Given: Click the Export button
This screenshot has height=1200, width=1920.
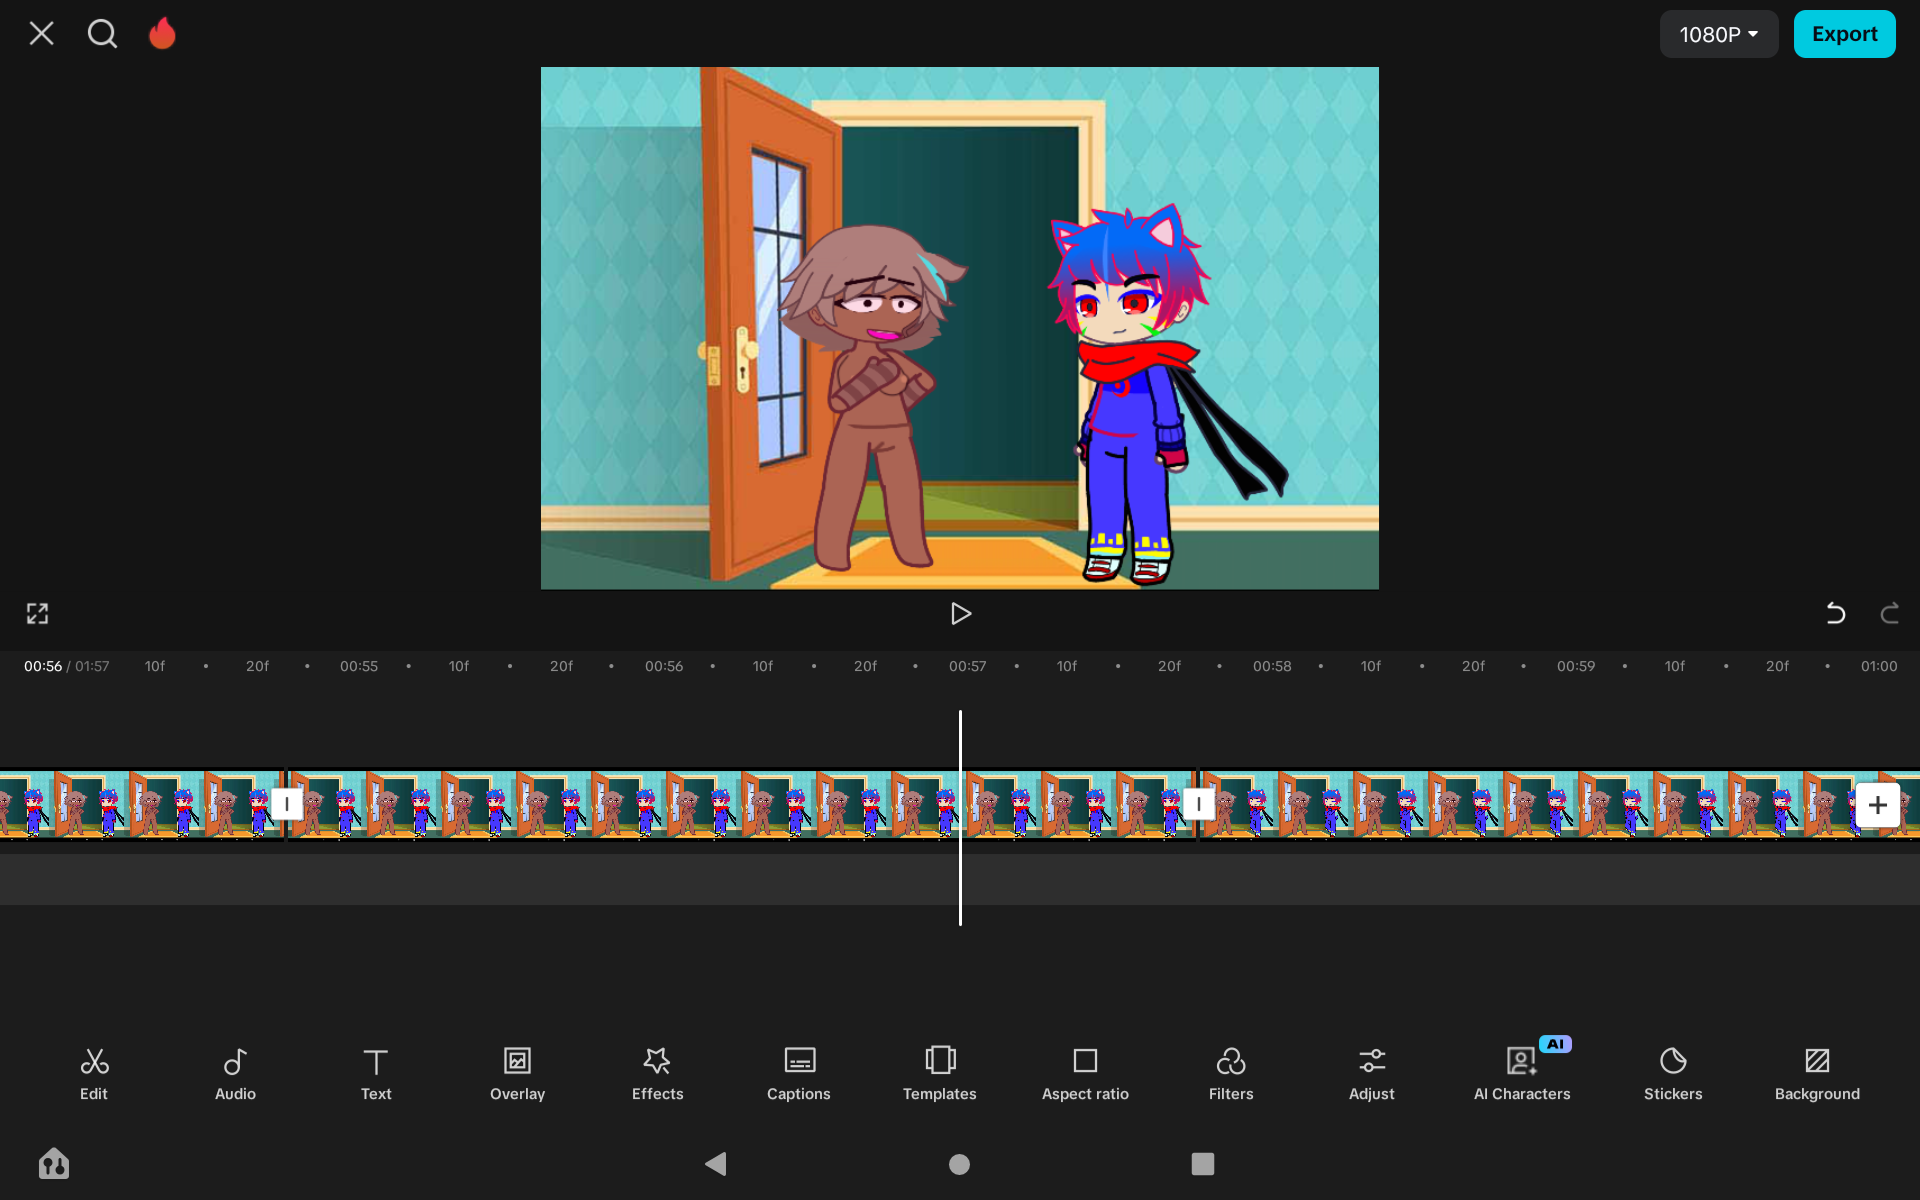Looking at the screenshot, I should (1843, 34).
